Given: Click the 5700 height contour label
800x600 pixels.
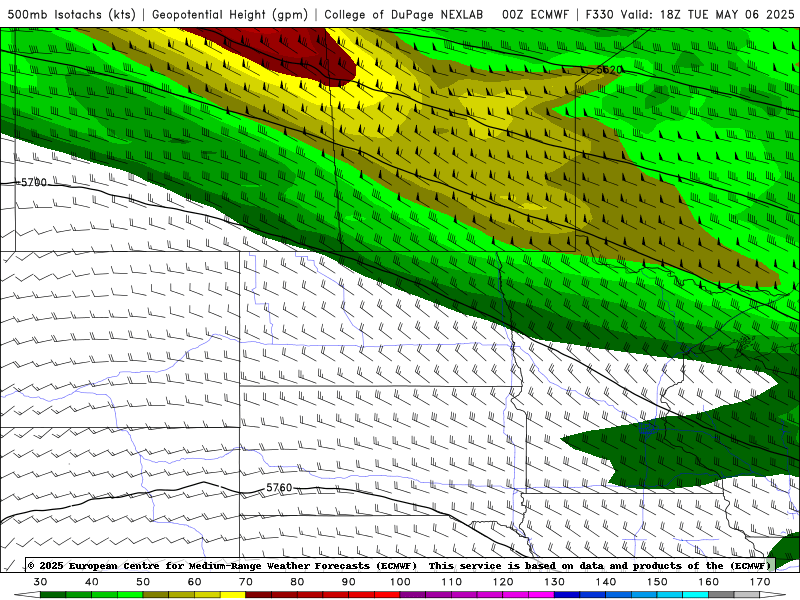Looking at the screenshot, I should coord(34,182).
